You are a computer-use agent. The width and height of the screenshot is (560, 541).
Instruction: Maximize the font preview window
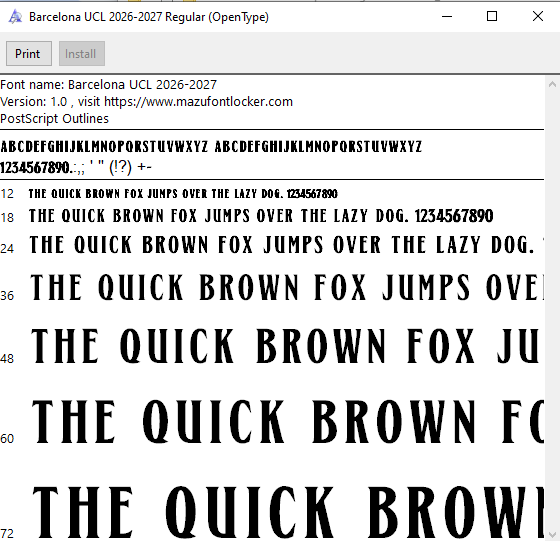492,16
